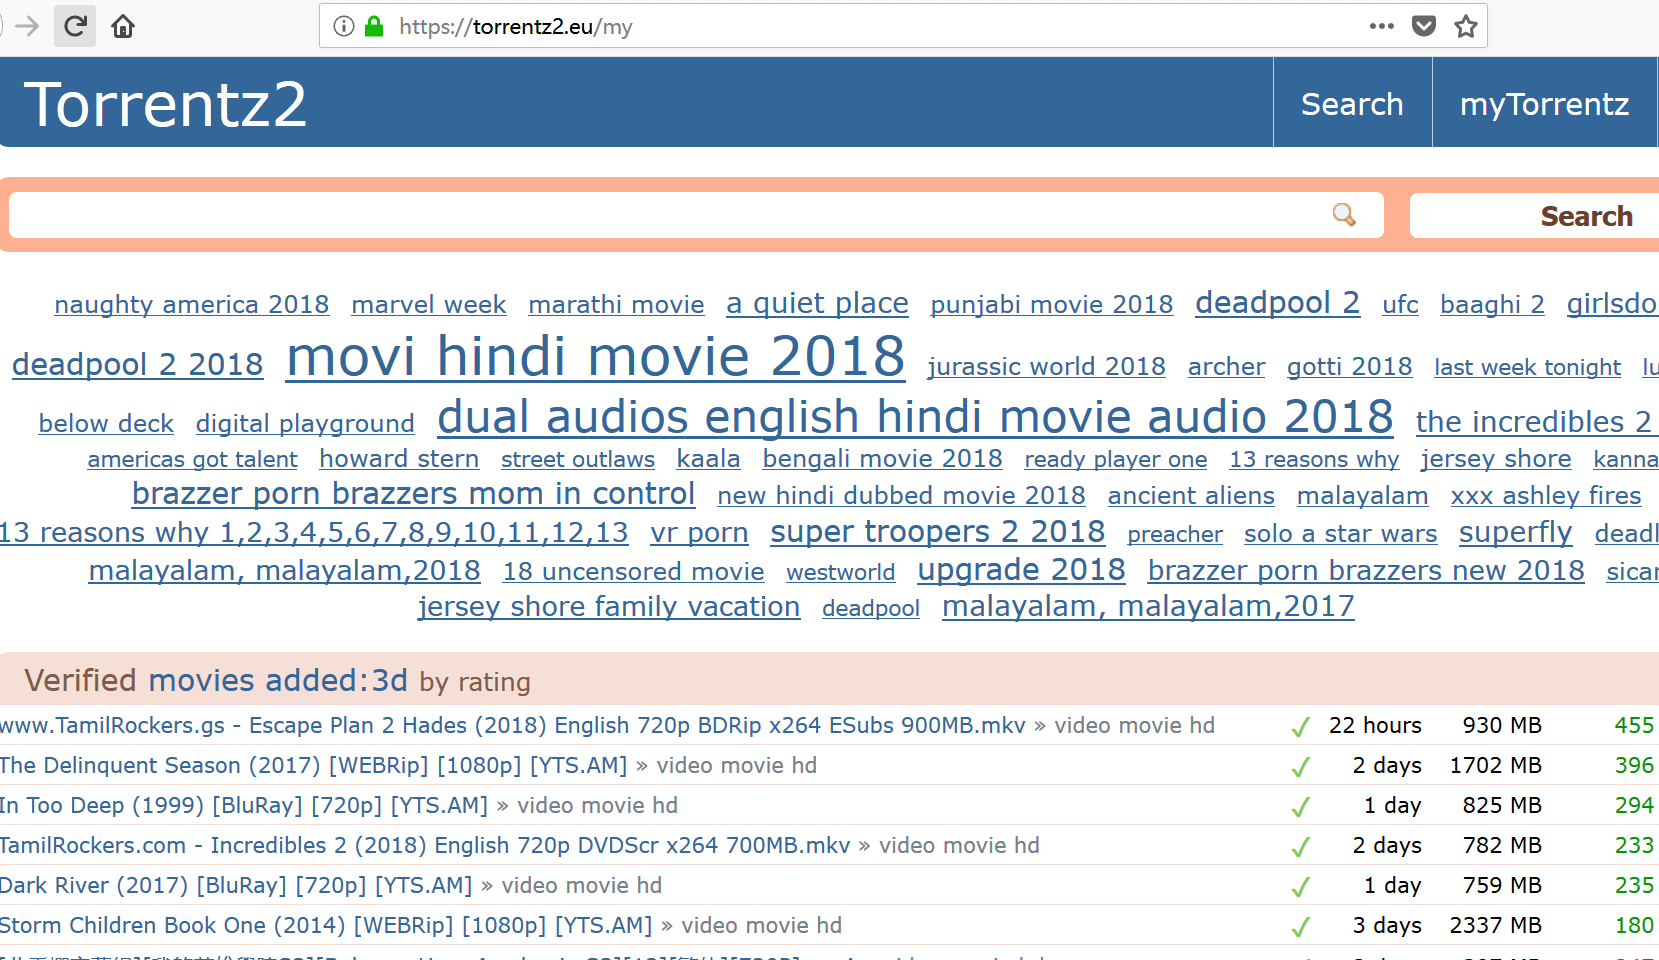Open The Delinquent Season 1080p torrent
1659x960 pixels.
coord(313,765)
